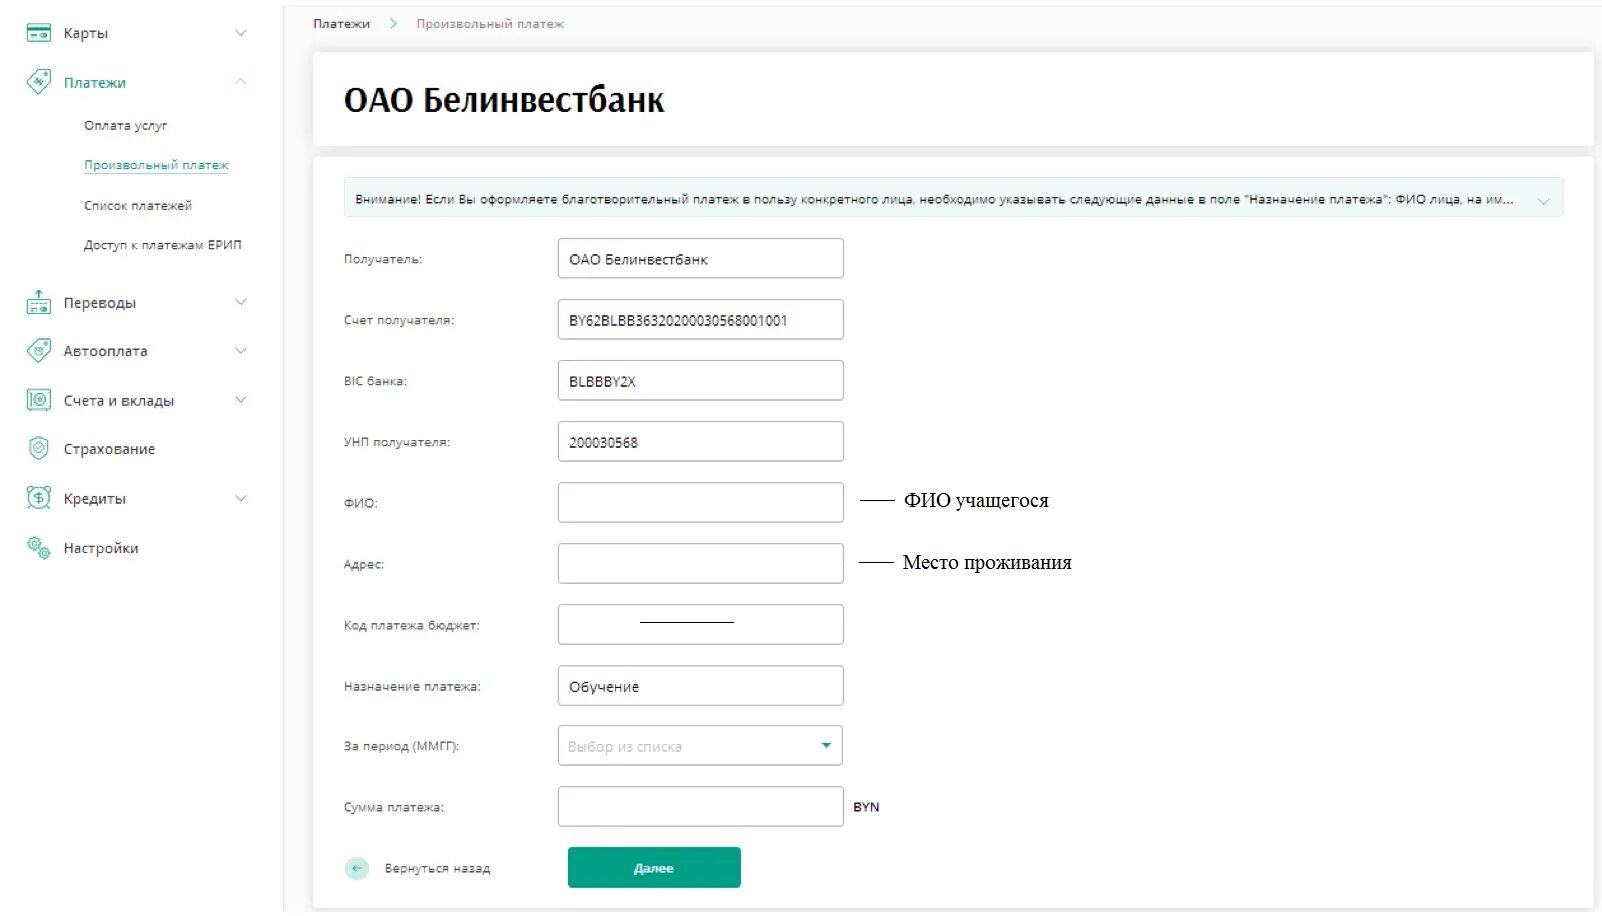
Task: Click the Сумма платежа input field
Action: coord(700,807)
